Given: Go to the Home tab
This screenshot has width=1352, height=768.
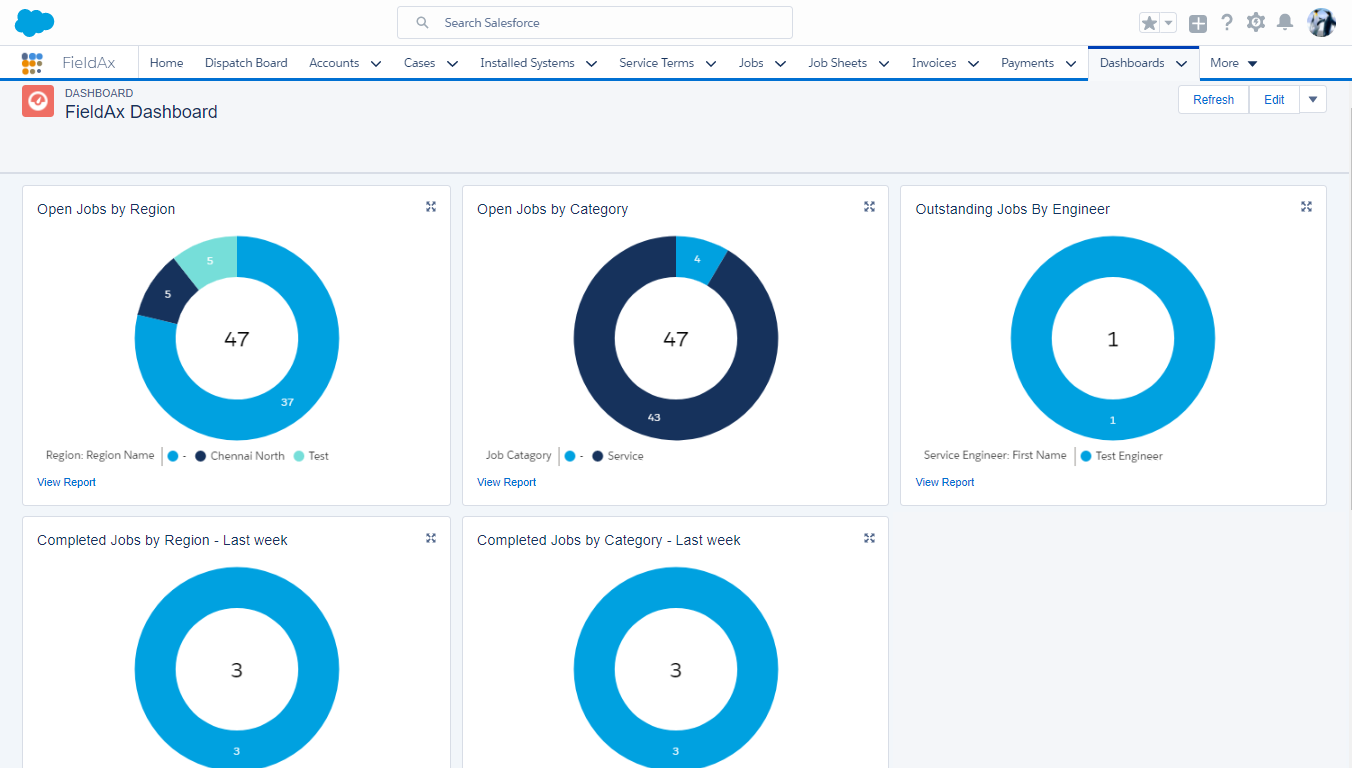Looking at the screenshot, I should point(166,62).
